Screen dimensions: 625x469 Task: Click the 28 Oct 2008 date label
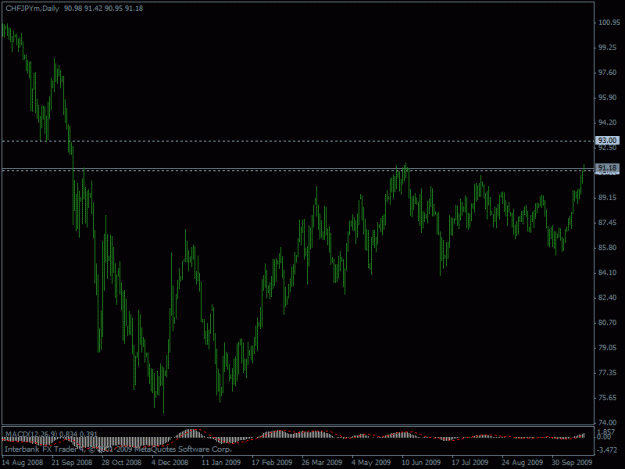click(122, 462)
